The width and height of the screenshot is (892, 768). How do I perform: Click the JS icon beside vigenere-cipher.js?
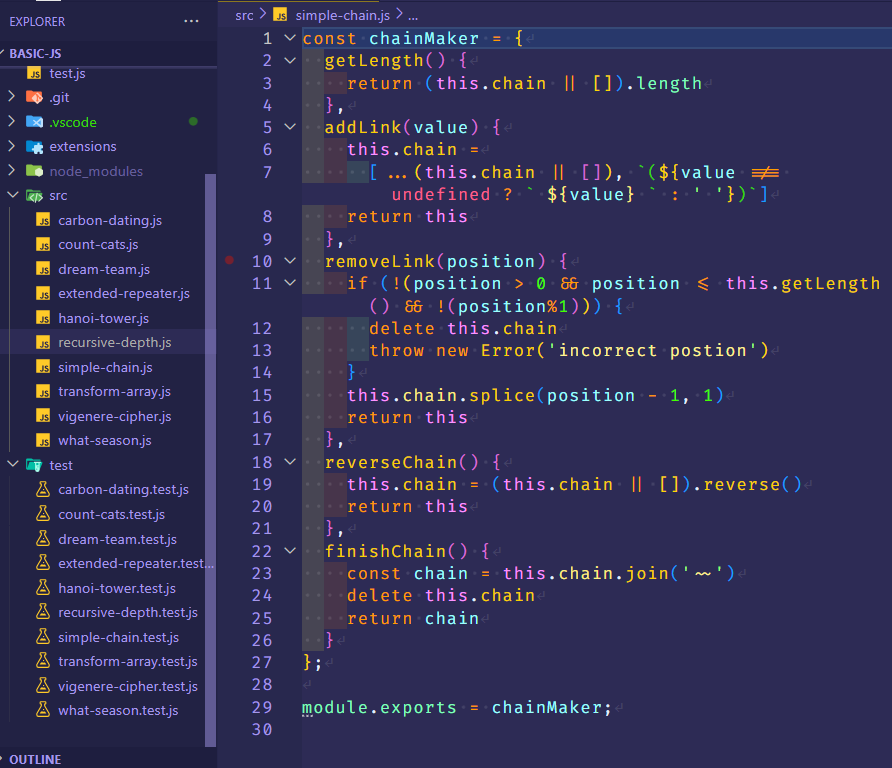point(43,416)
